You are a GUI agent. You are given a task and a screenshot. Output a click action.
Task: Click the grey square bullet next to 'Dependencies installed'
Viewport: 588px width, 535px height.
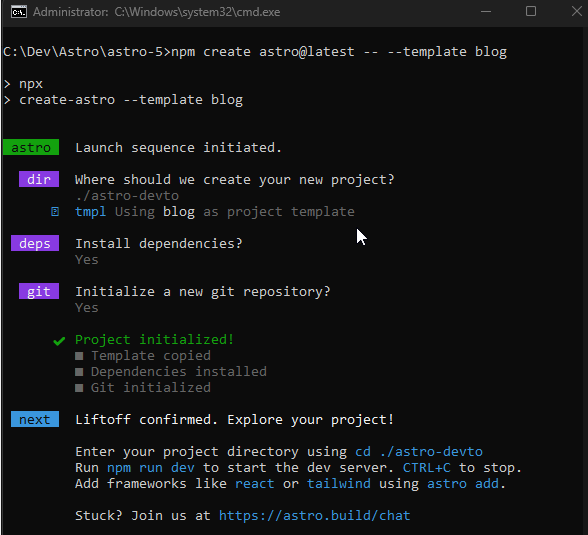pyautogui.click(x=79, y=372)
